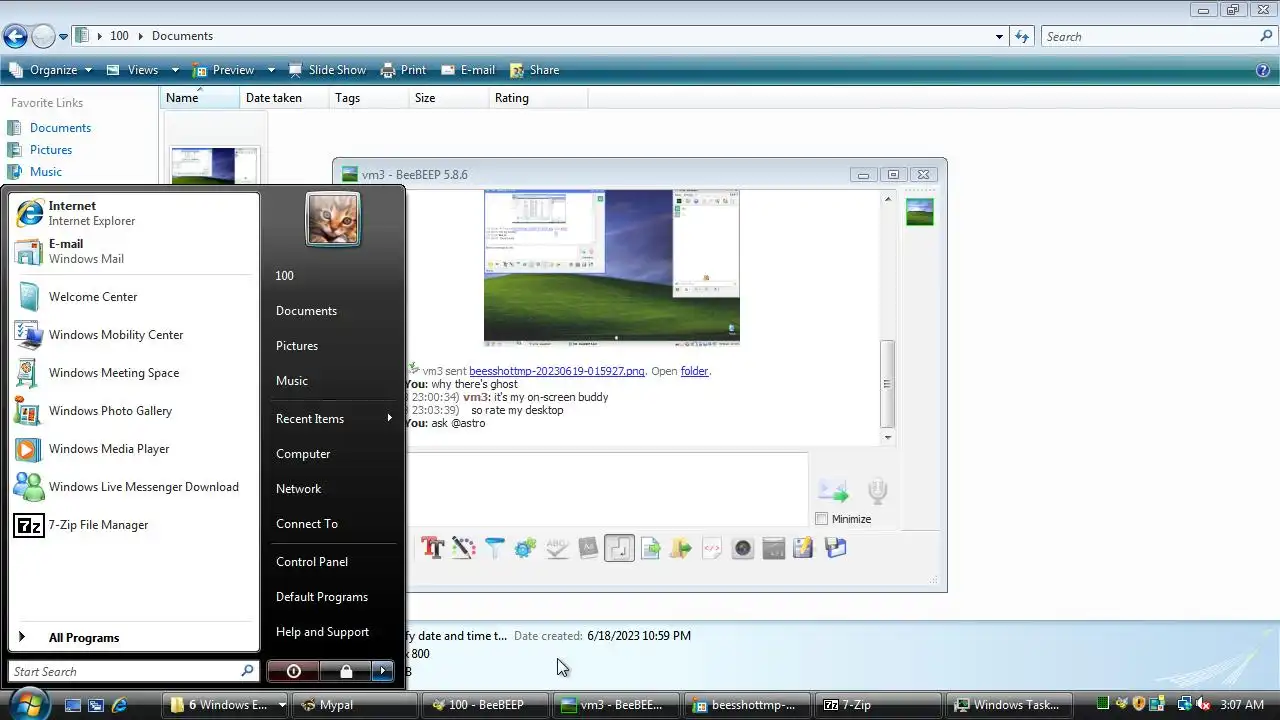The height and width of the screenshot is (720, 1280).
Task: Expand Windows Explorer taskbar group arrow
Action: (282, 705)
